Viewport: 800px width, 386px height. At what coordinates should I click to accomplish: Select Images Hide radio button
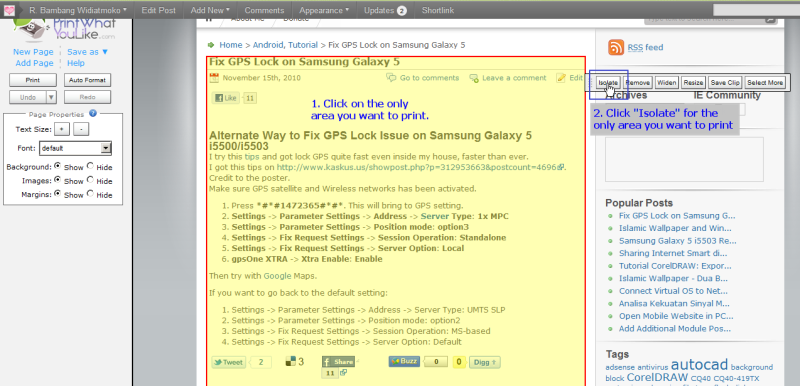tap(90, 180)
